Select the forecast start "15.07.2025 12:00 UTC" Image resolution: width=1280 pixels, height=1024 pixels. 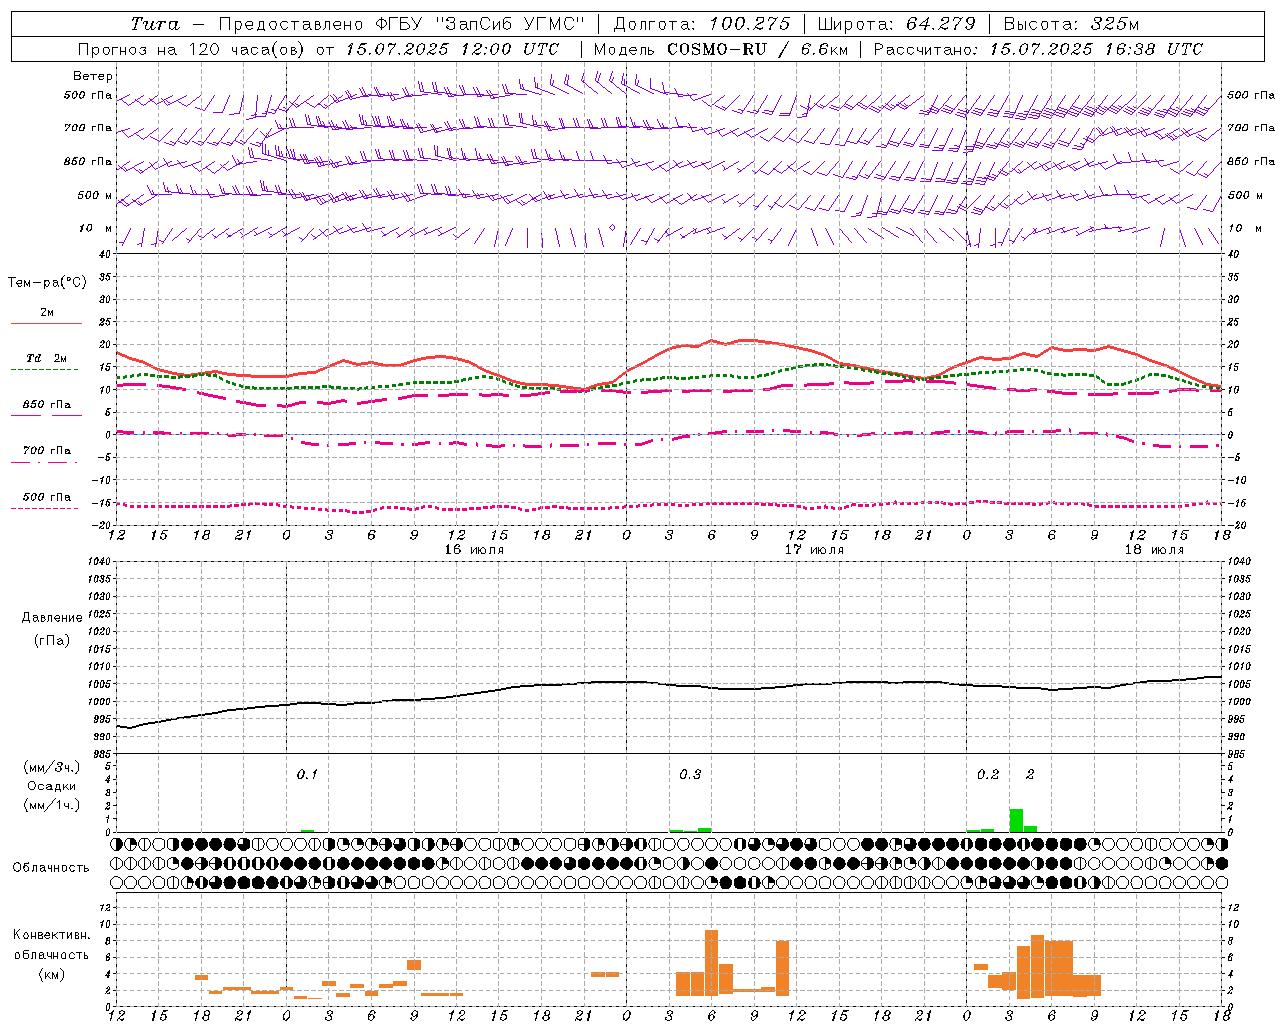(453, 49)
